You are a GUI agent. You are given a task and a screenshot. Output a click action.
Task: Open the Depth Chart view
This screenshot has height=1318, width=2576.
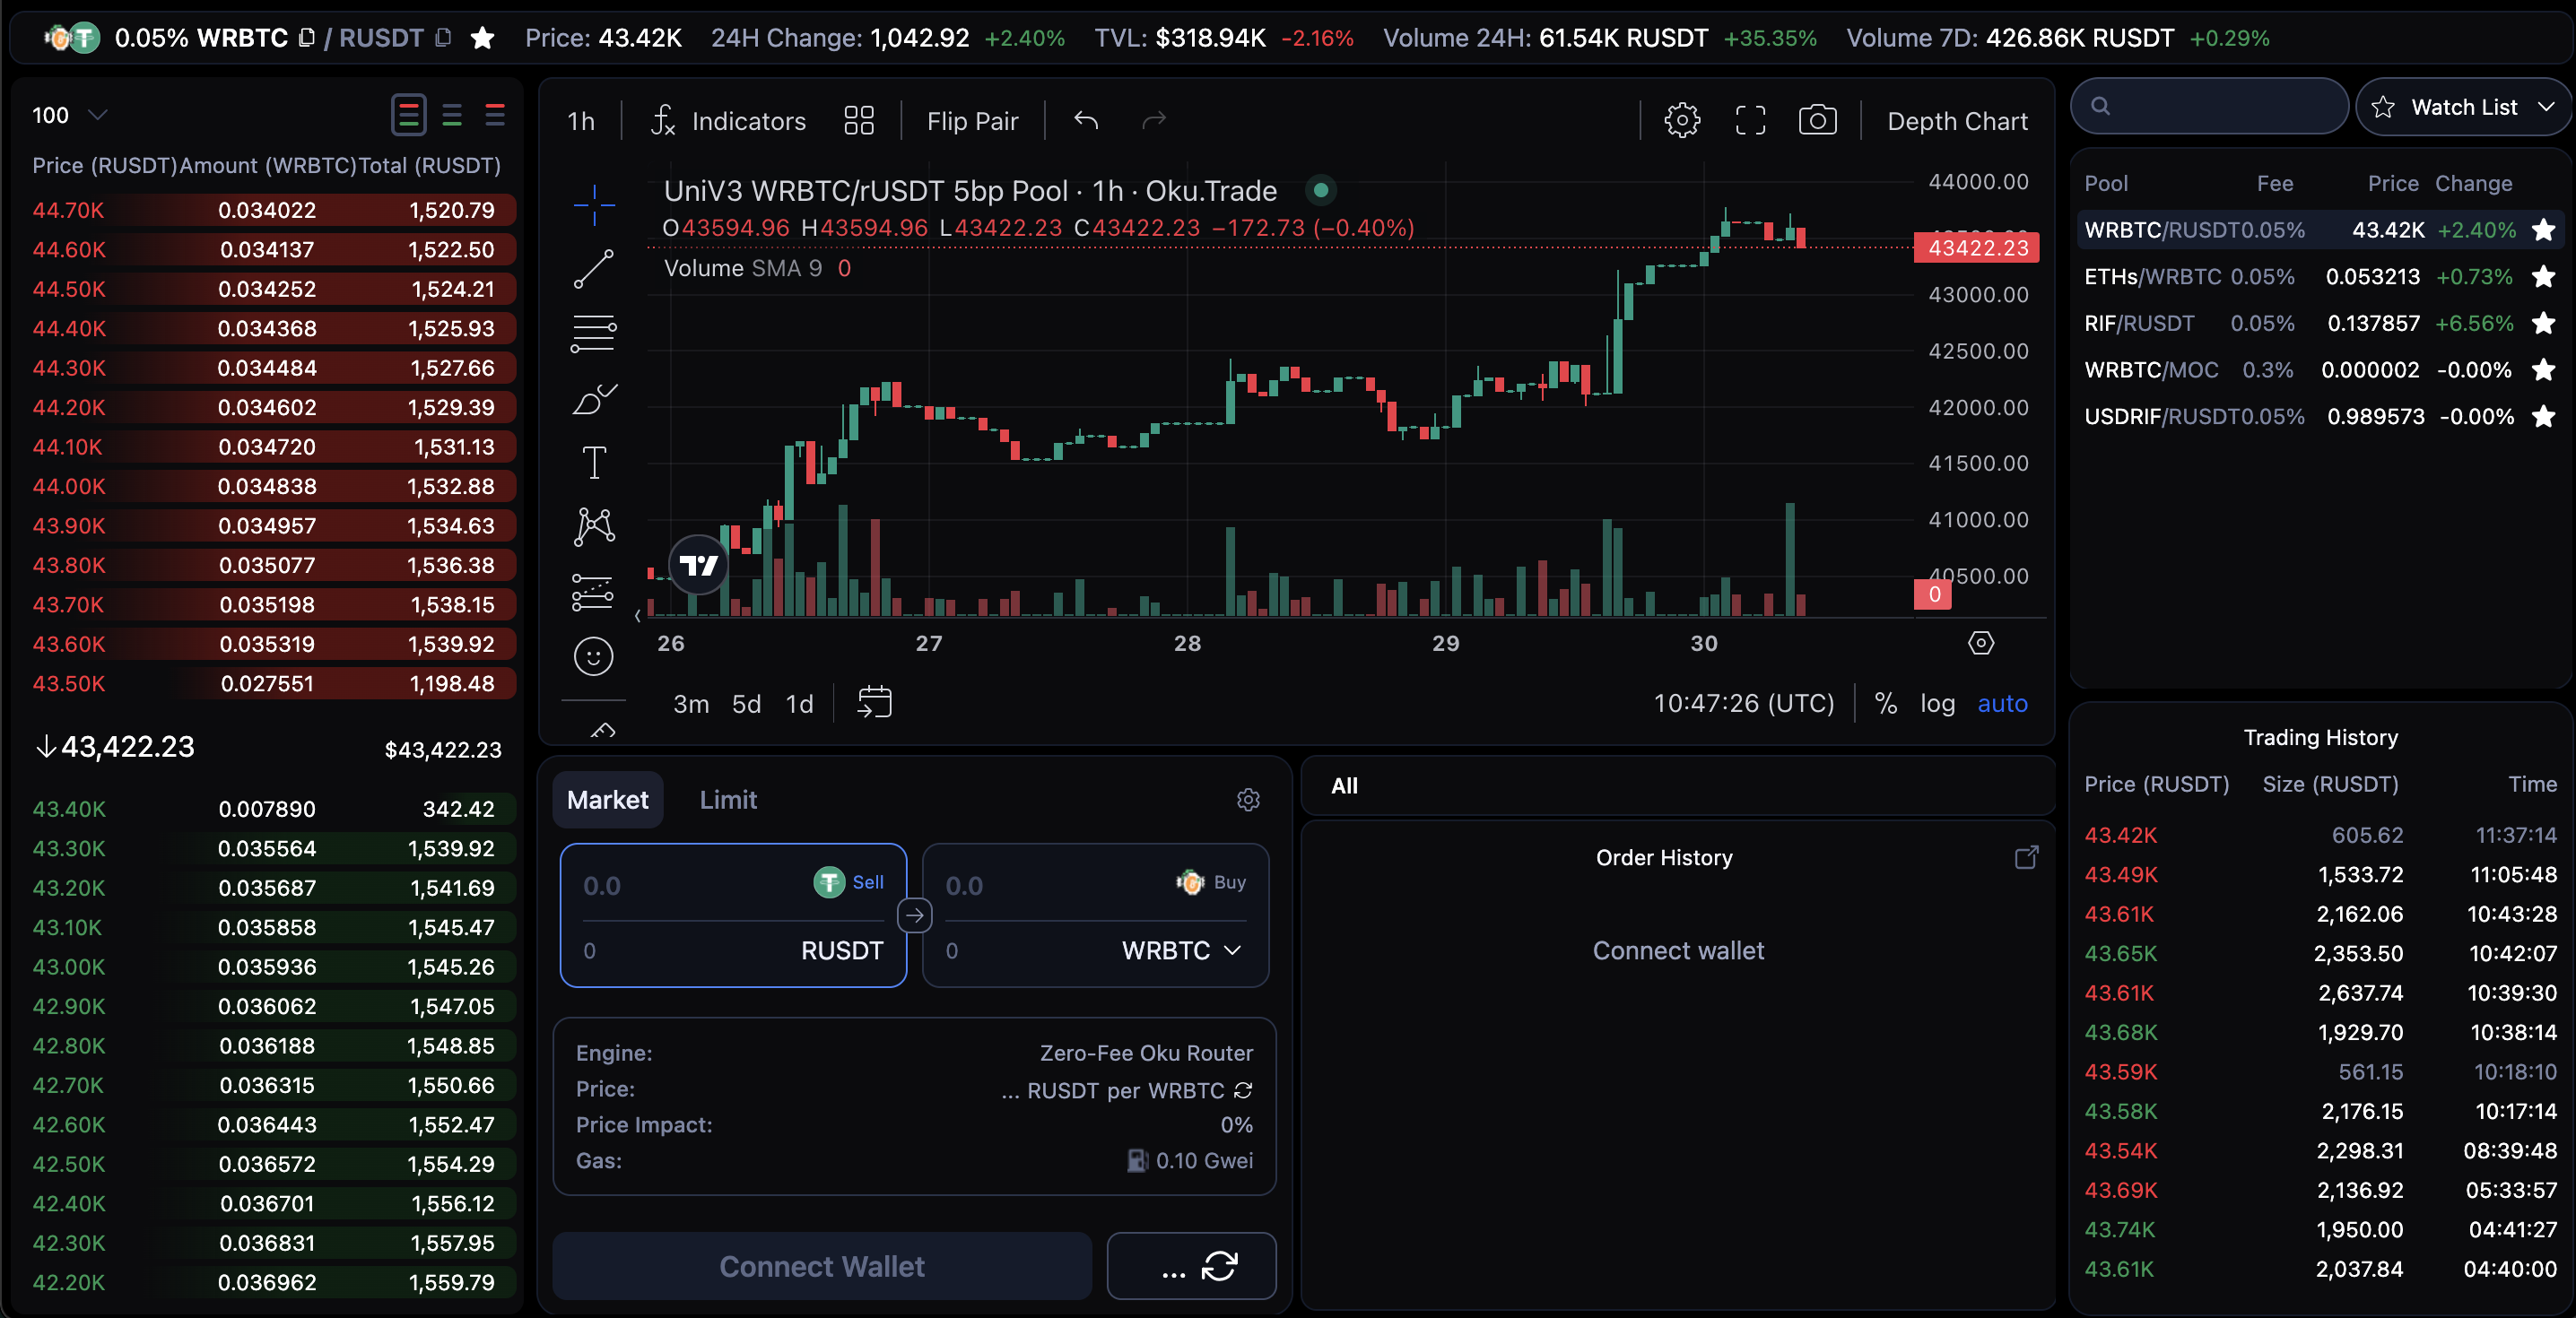click(1957, 121)
